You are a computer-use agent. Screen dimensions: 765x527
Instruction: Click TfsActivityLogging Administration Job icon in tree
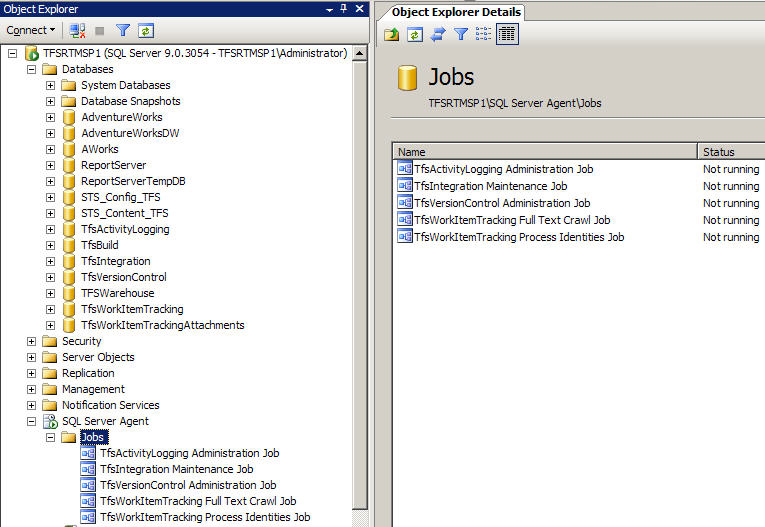(88, 453)
